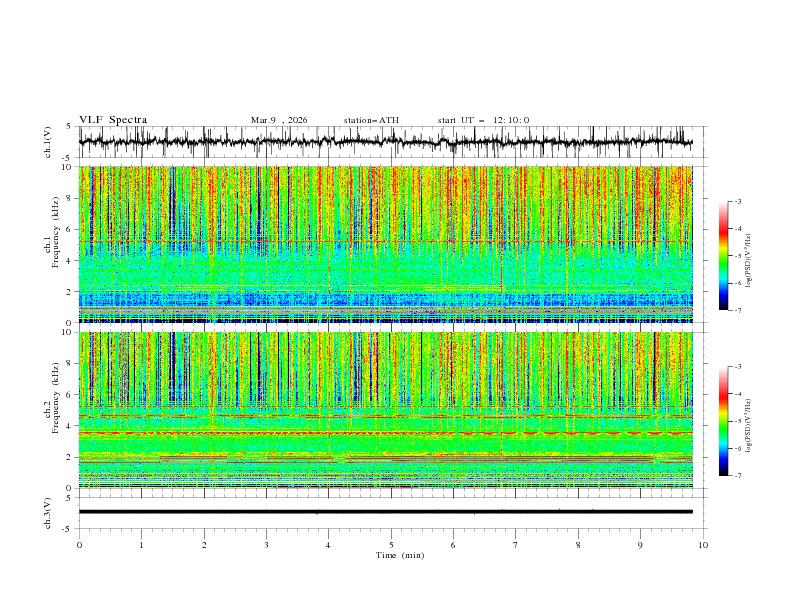792x612 pixels.
Task: Click the ch.1 PSD color bar
Action: (723, 256)
